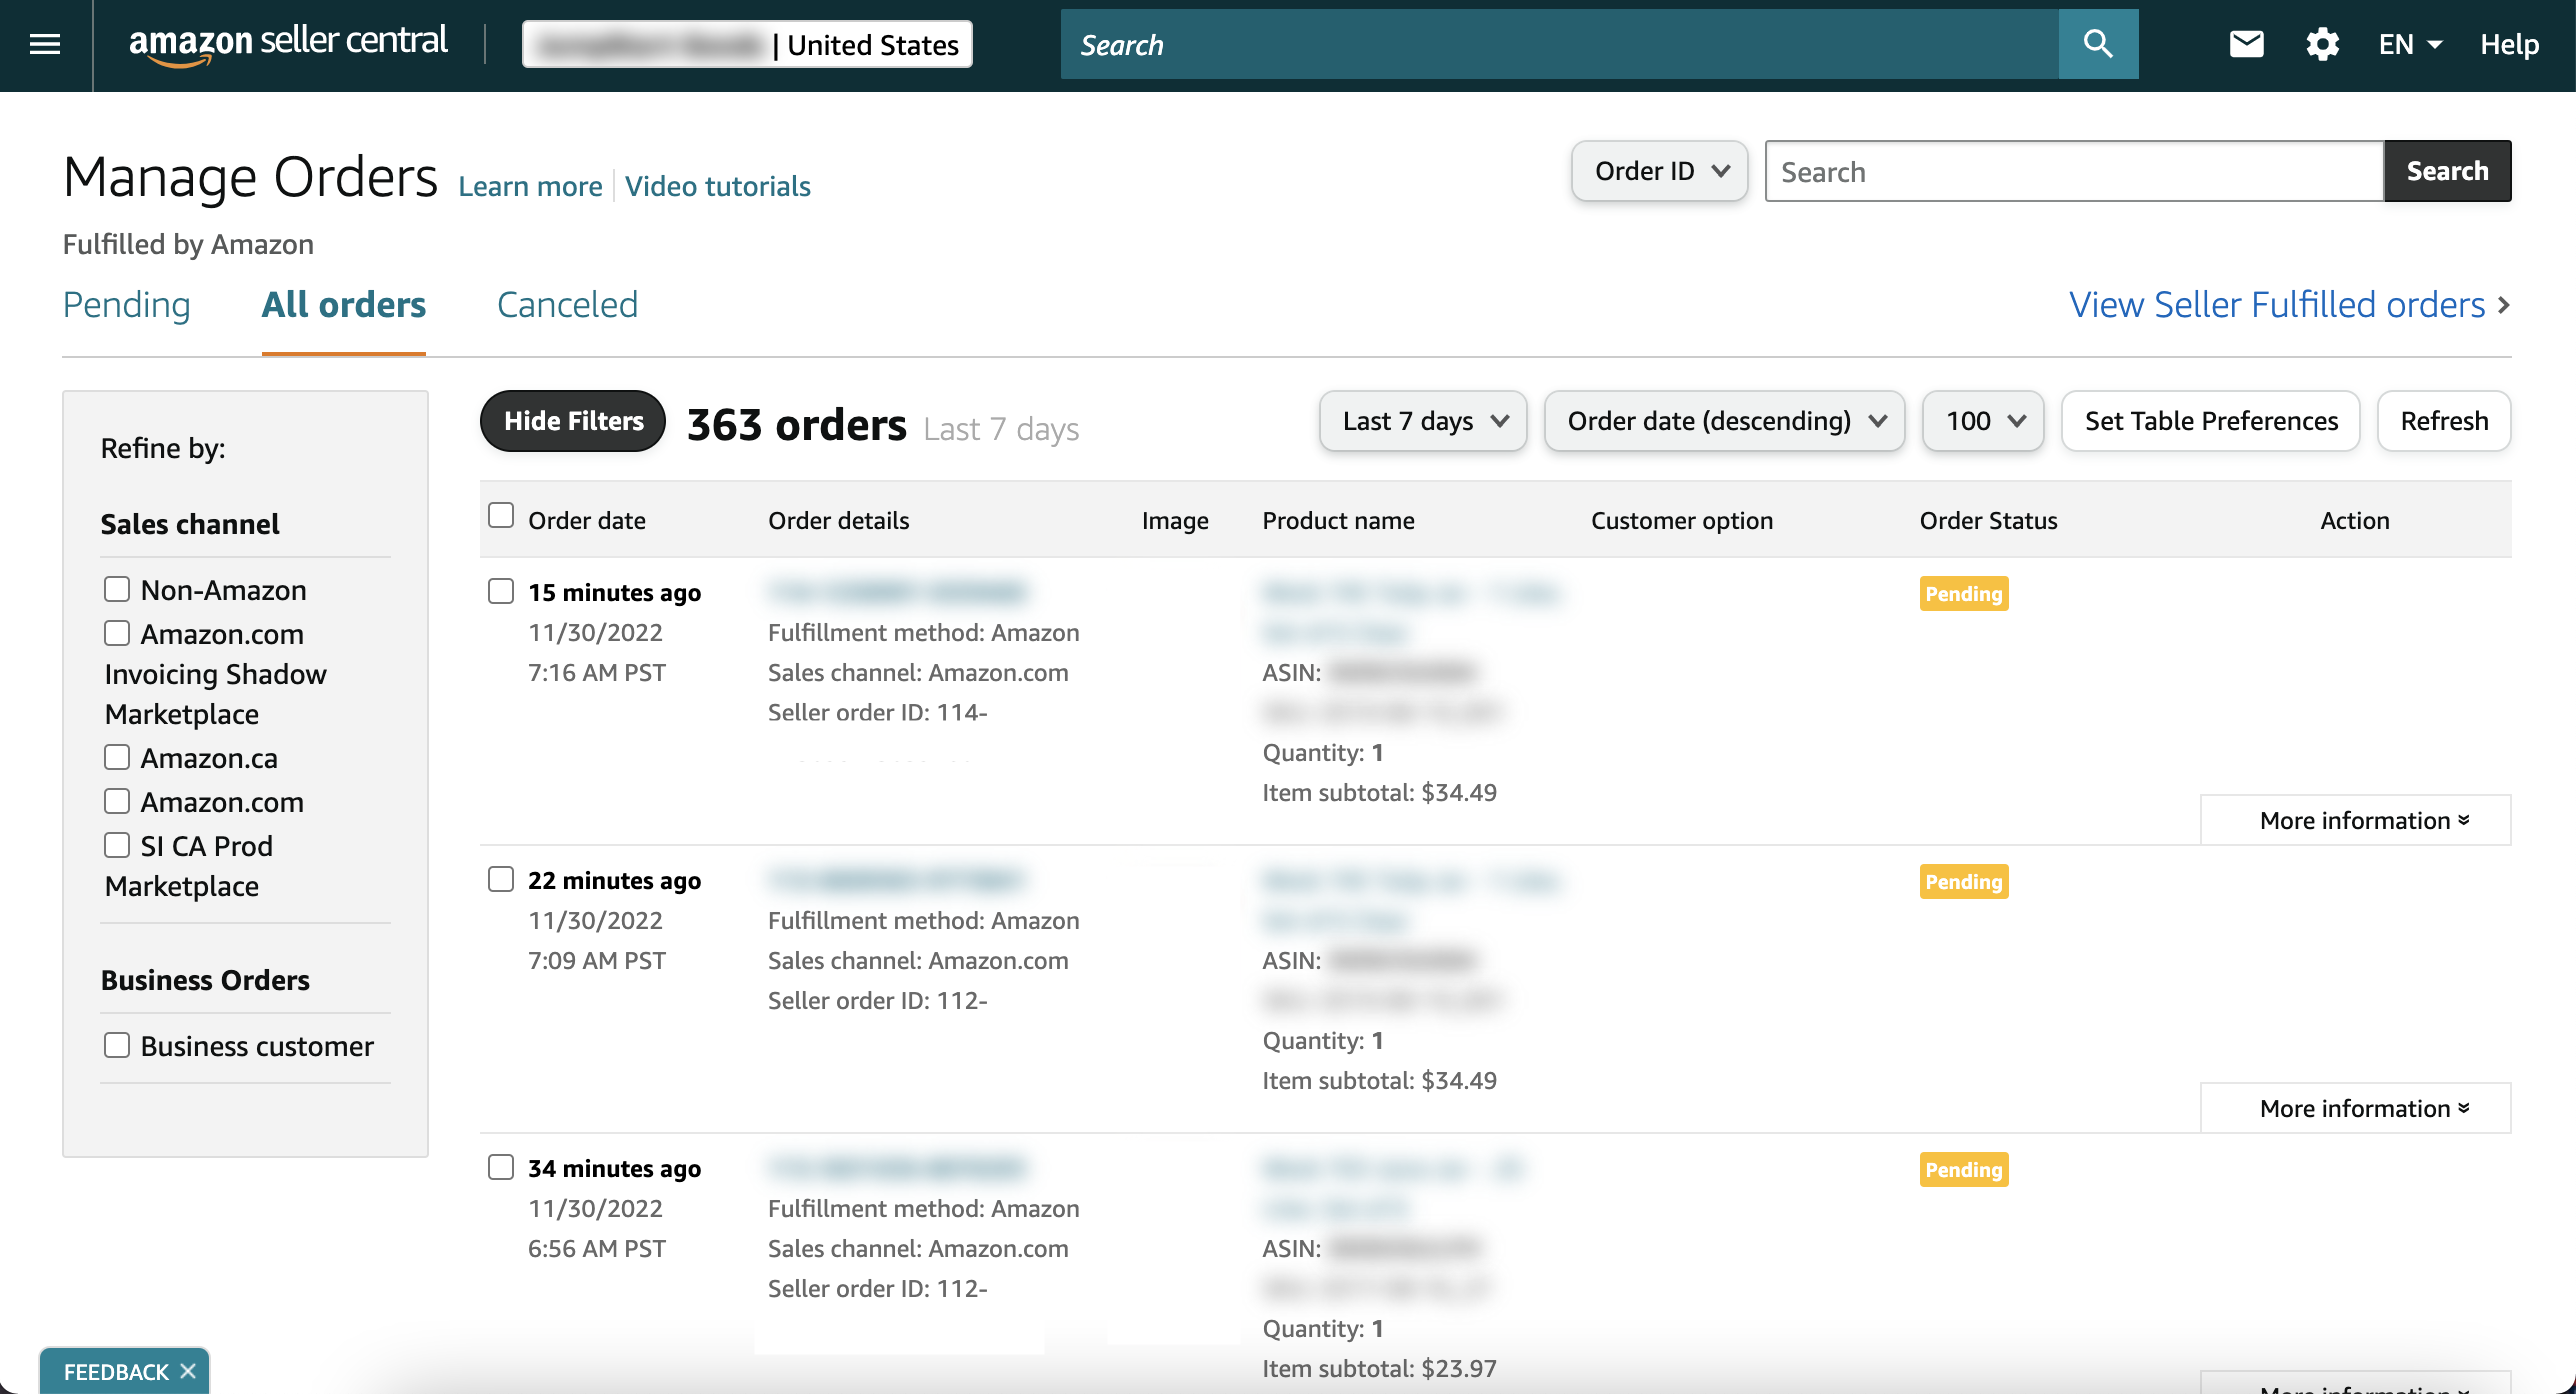The height and width of the screenshot is (1394, 2576).
Task: Open the EN language dropdown
Action: [2410, 44]
